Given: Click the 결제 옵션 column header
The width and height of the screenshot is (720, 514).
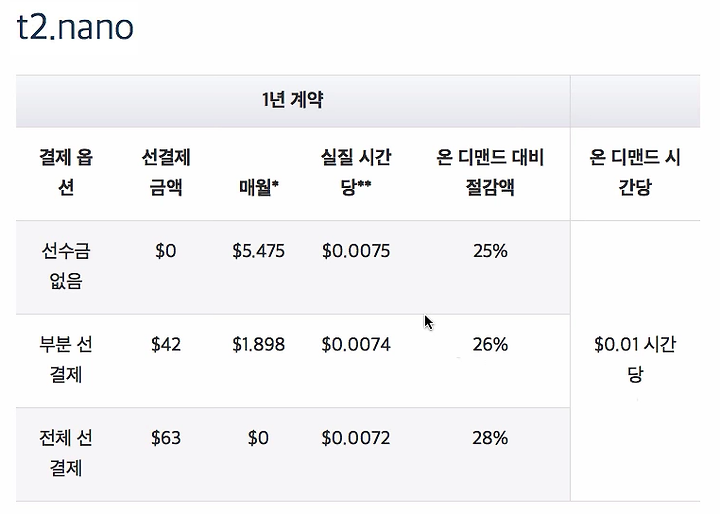Looking at the screenshot, I should 66,172.
